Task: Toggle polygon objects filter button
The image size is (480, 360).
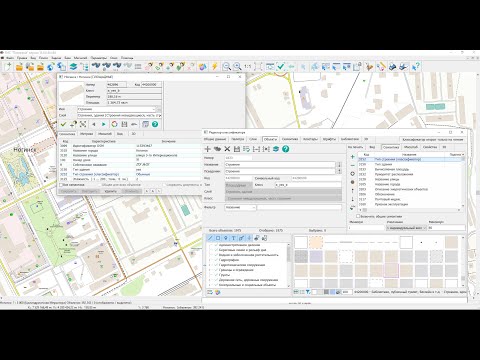Action: click(x=218, y=238)
